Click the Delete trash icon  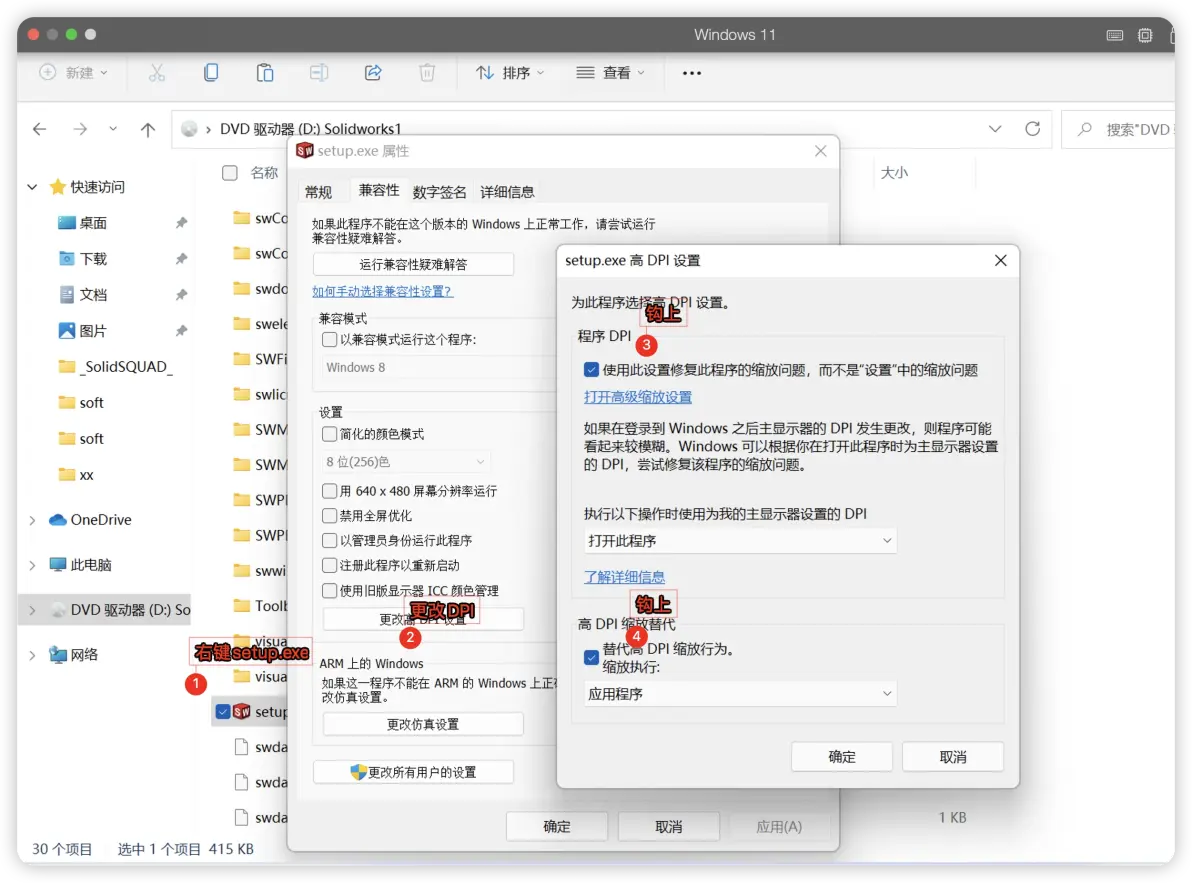426,73
